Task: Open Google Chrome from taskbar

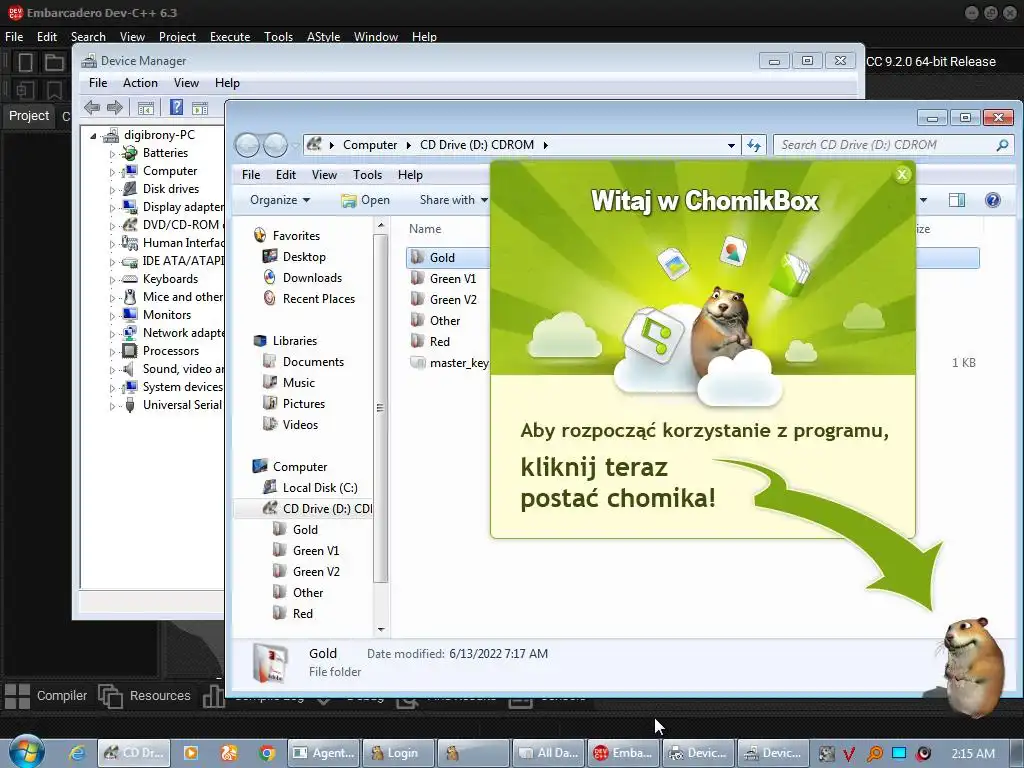Action: [x=266, y=753]
